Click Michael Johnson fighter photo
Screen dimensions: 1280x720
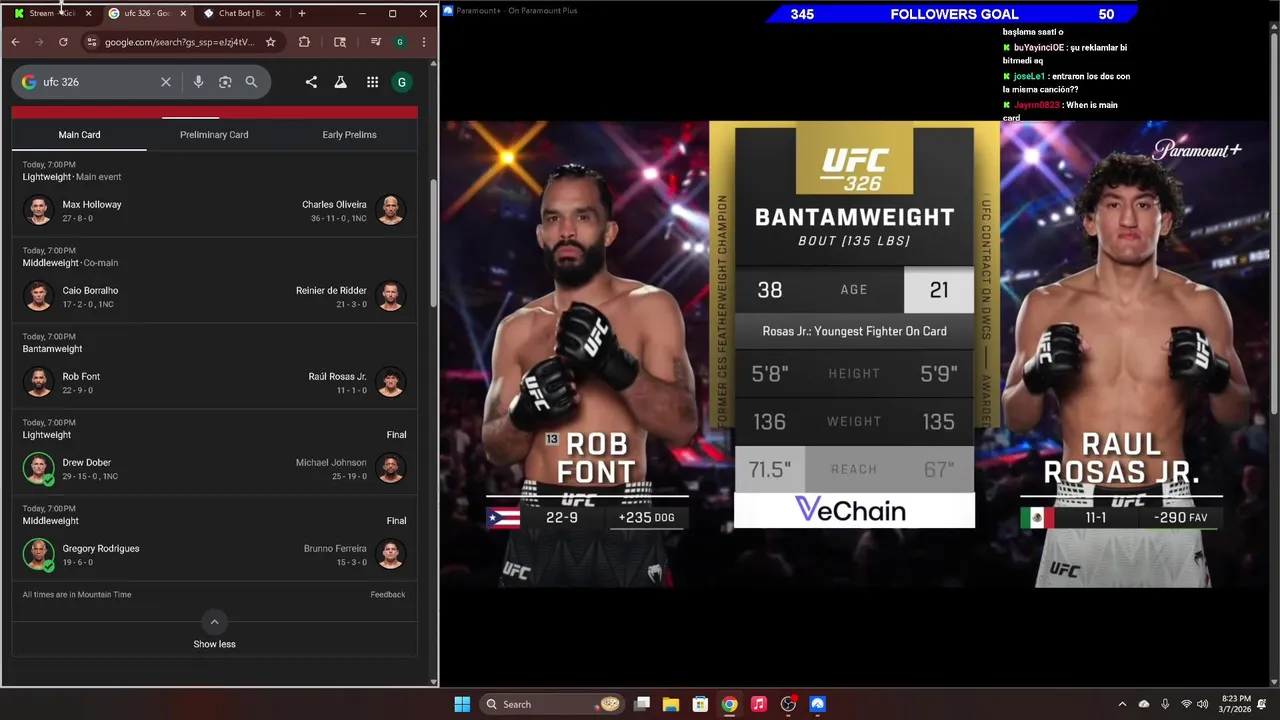click(x=390, y=468)
